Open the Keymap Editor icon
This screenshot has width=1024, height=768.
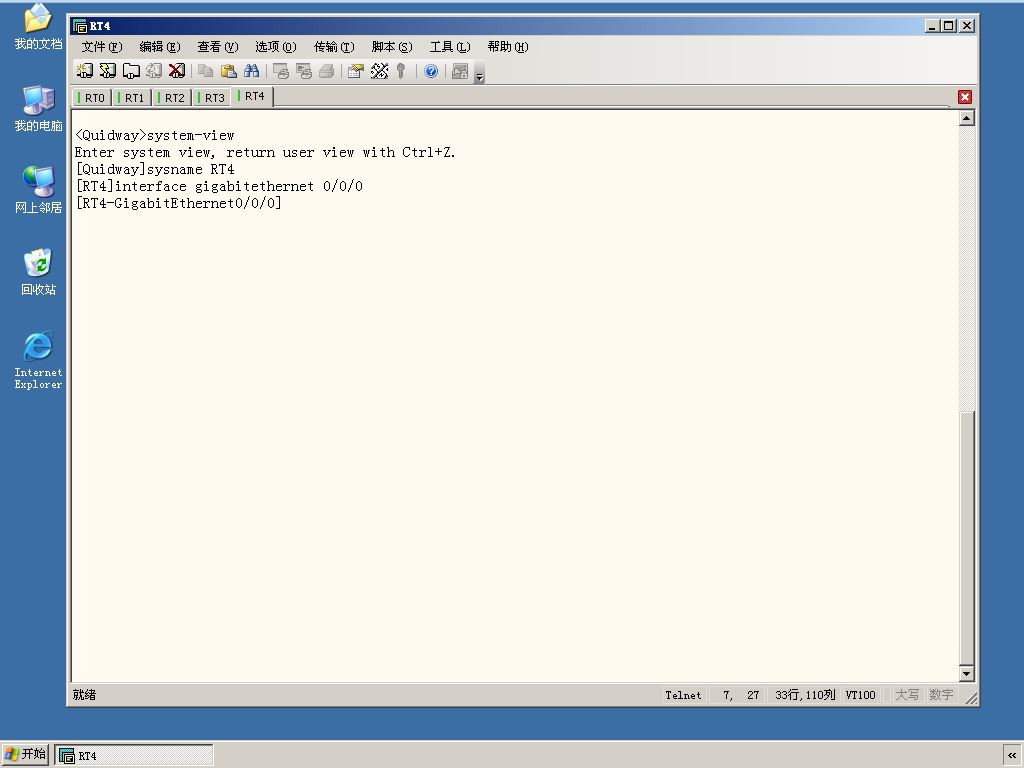(x=379, y=71)
